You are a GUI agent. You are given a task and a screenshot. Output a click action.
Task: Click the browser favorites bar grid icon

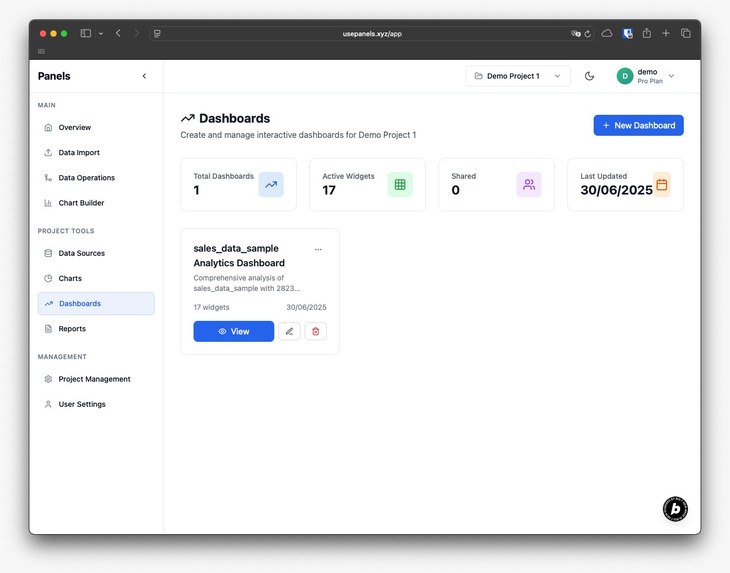[x=41, y=51]
